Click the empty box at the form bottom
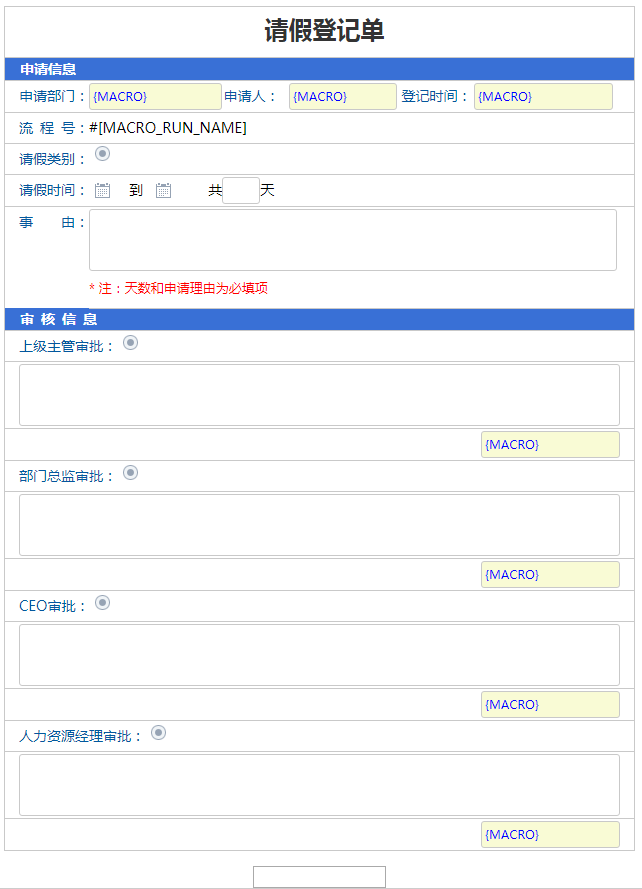The width and height of the screenshot is (642, 889). pos(319,877)
